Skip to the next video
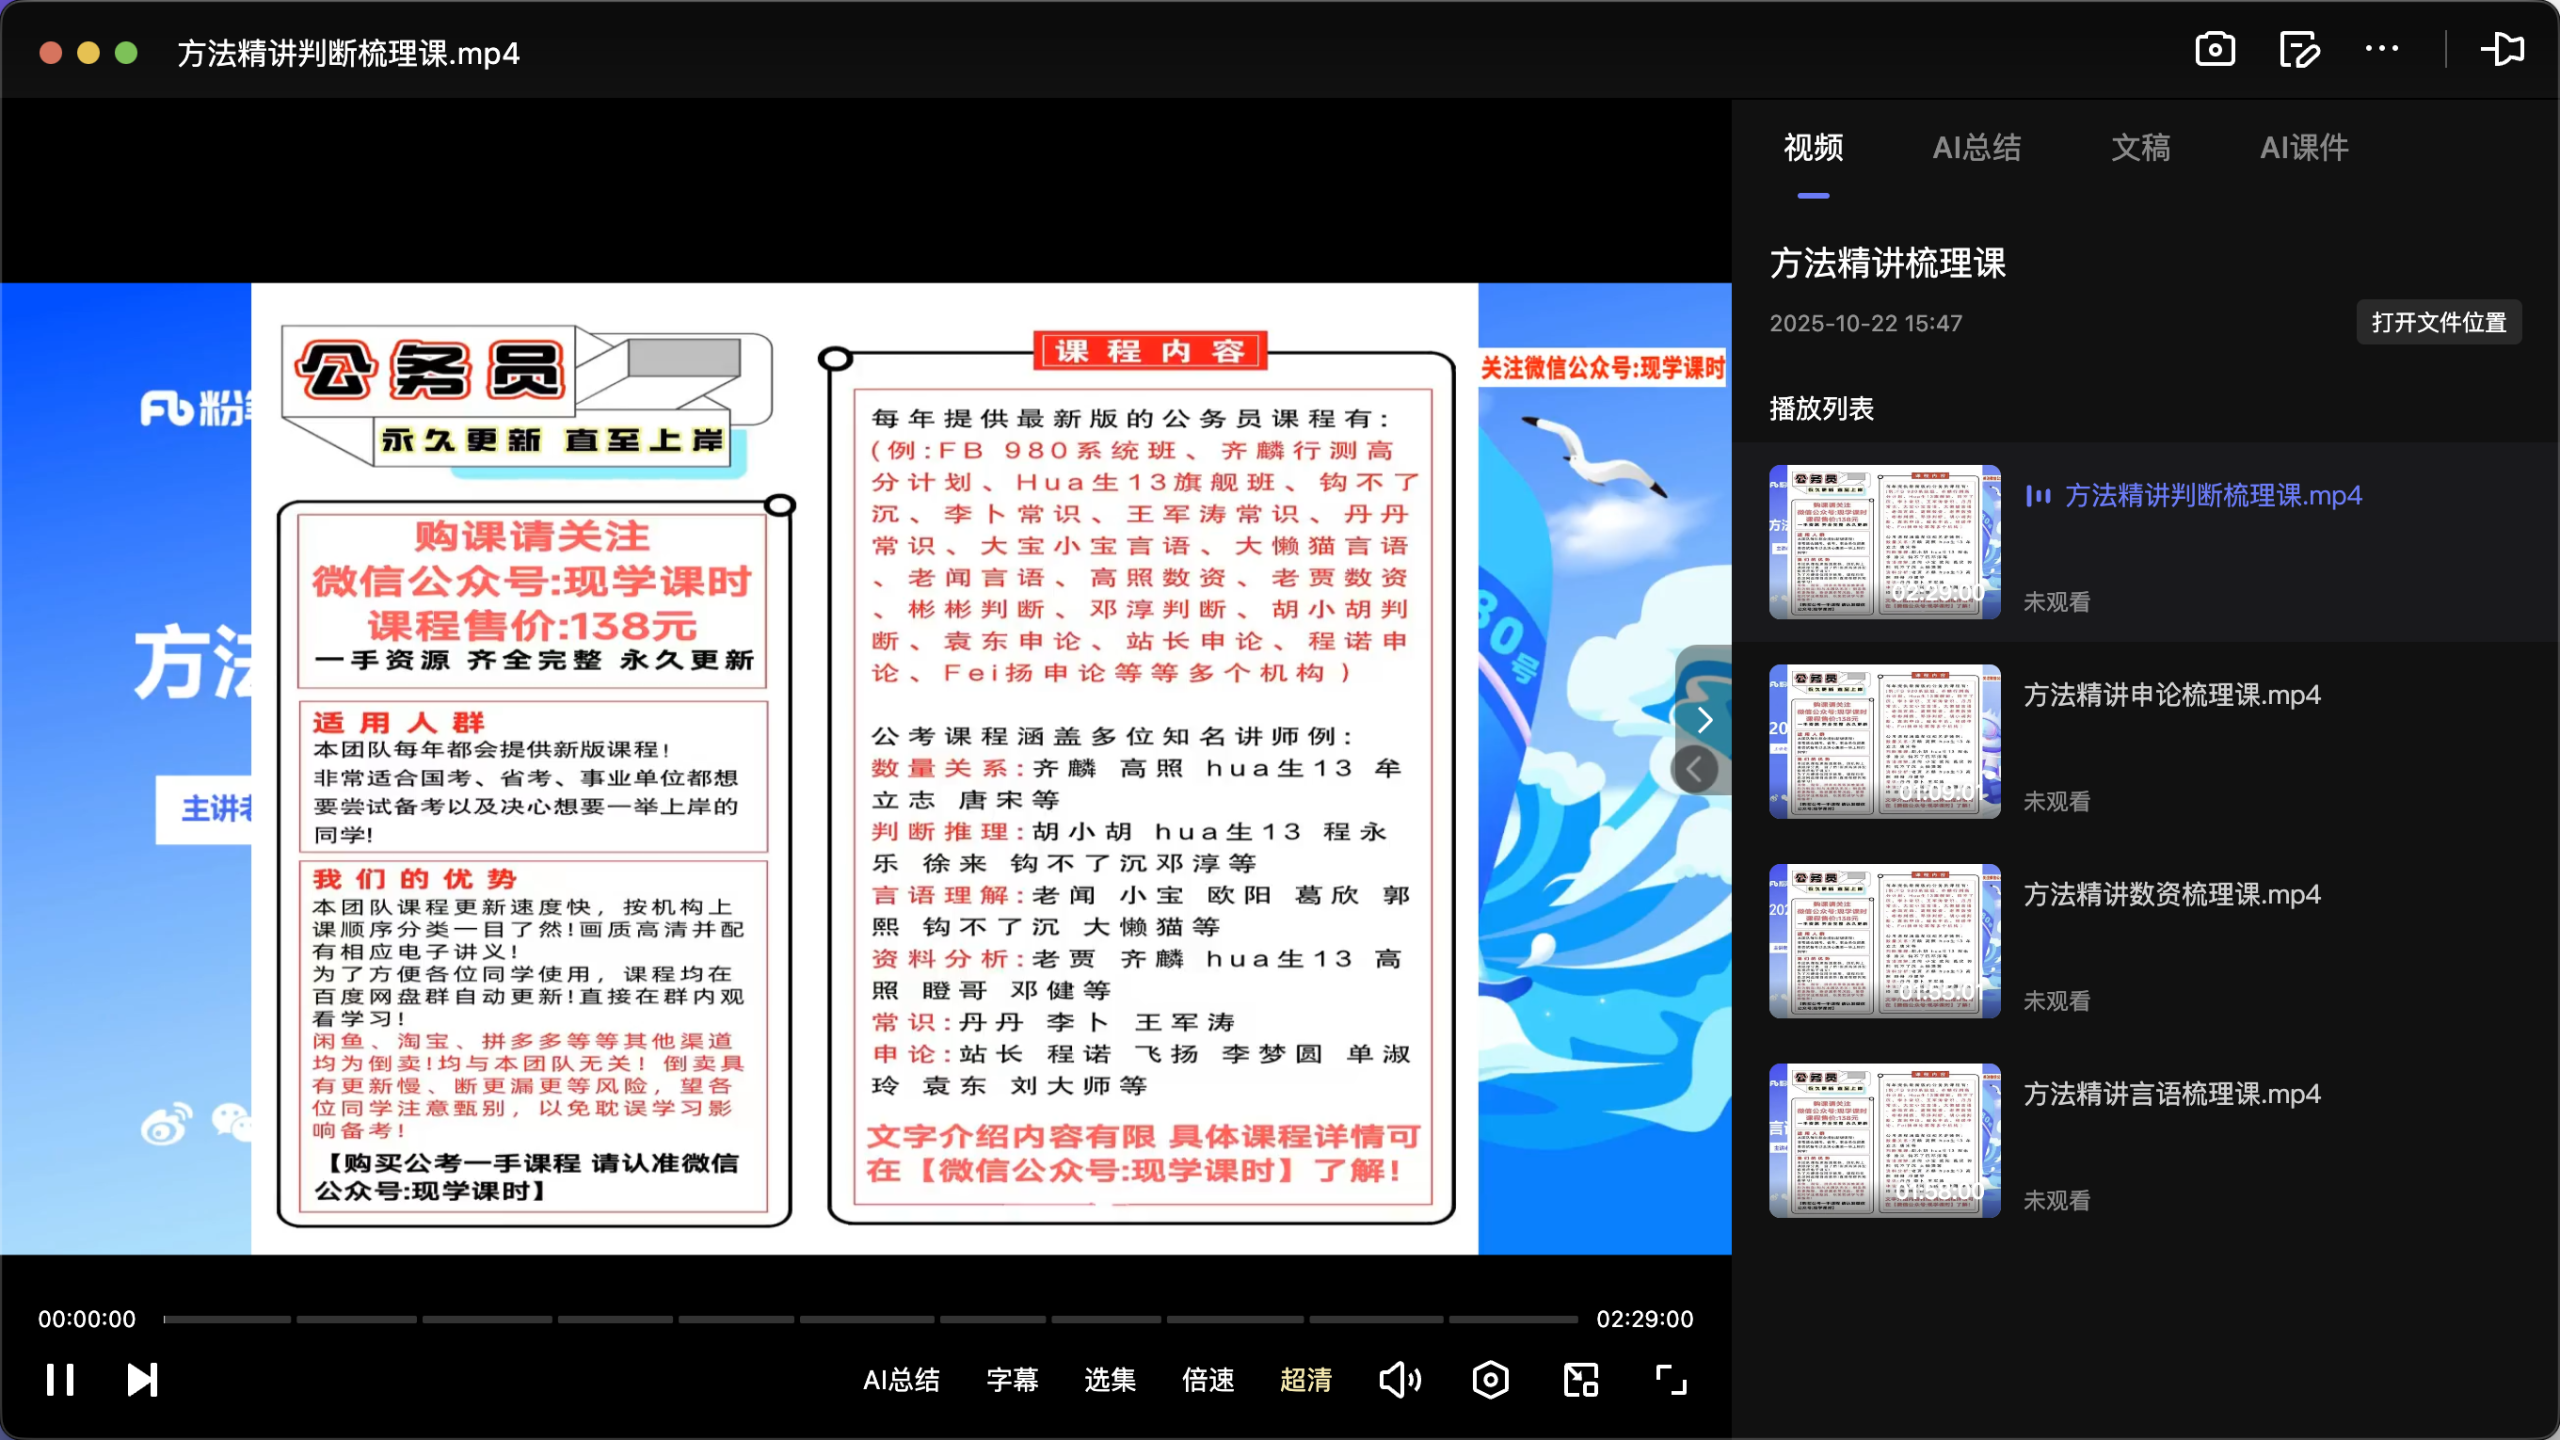2560x1440 pixels. (142, 1379)
